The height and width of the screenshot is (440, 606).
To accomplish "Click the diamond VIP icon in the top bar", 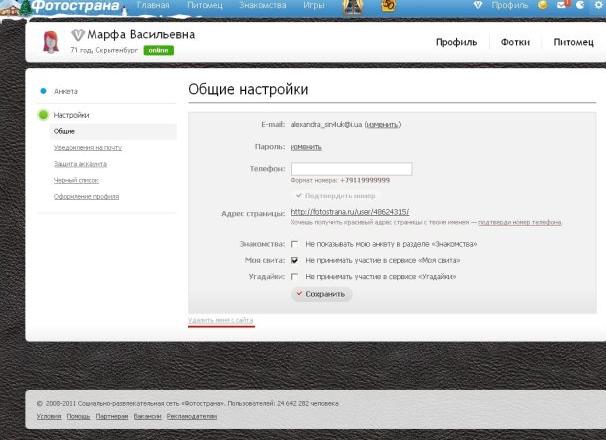I will [x=478, y=5].
